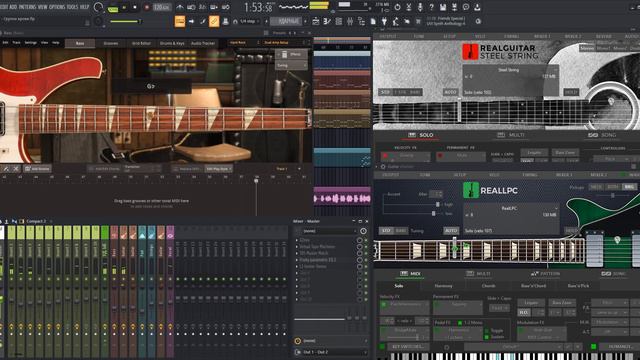640x360 pixels.
Task: Click the microphone recording icon
Action: (420, 7)
